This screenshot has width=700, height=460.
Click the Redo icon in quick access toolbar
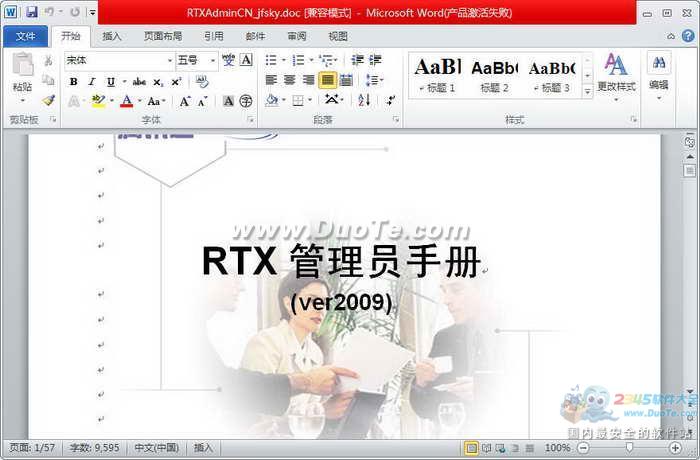click(x=75, y=12)
